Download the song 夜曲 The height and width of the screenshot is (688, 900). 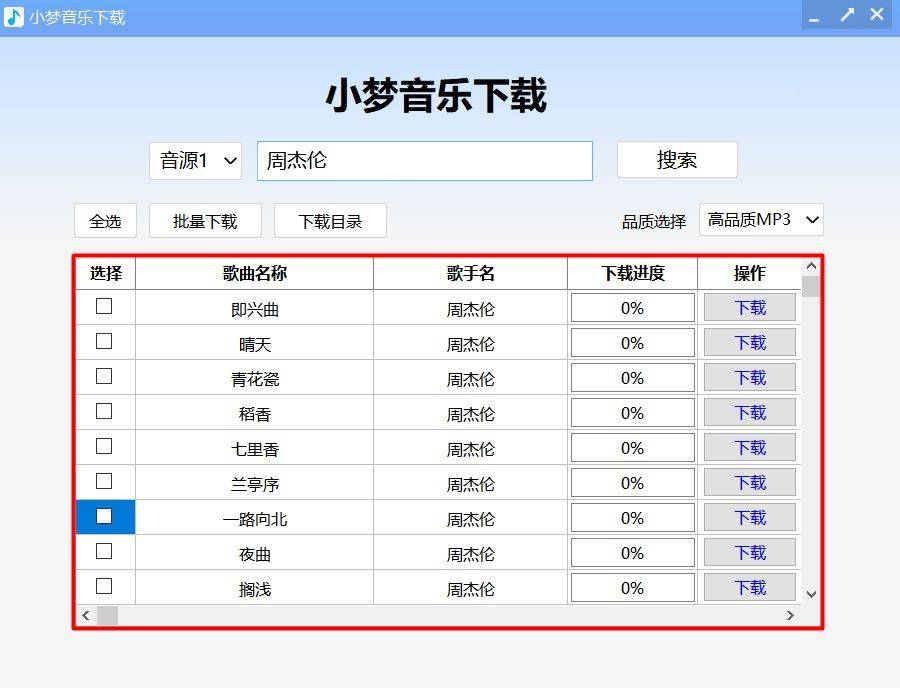click(x=749, y=552)
